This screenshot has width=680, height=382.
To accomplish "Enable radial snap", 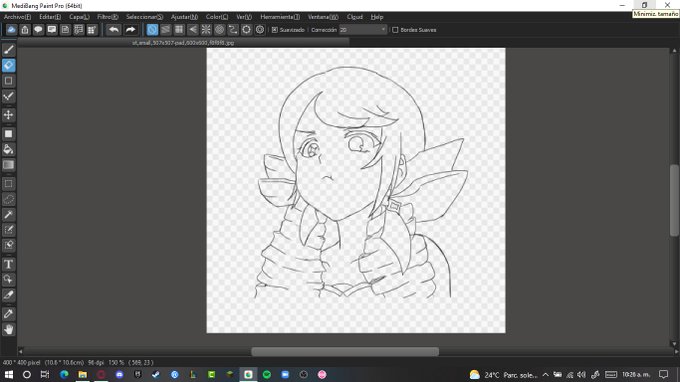I will point(206,29).
